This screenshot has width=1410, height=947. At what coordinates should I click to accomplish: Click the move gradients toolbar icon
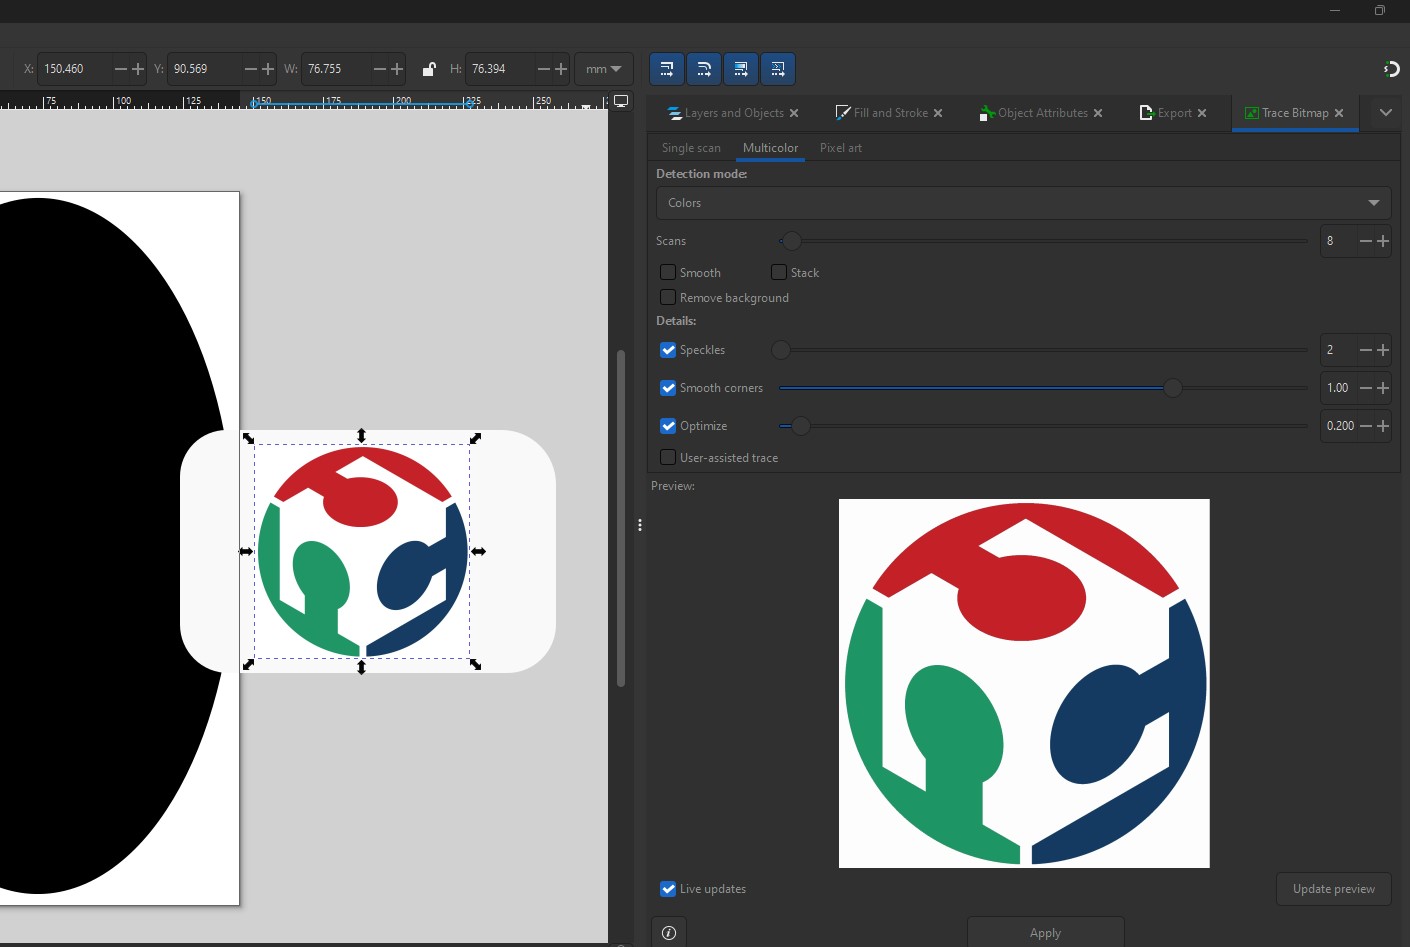[741, 69]
